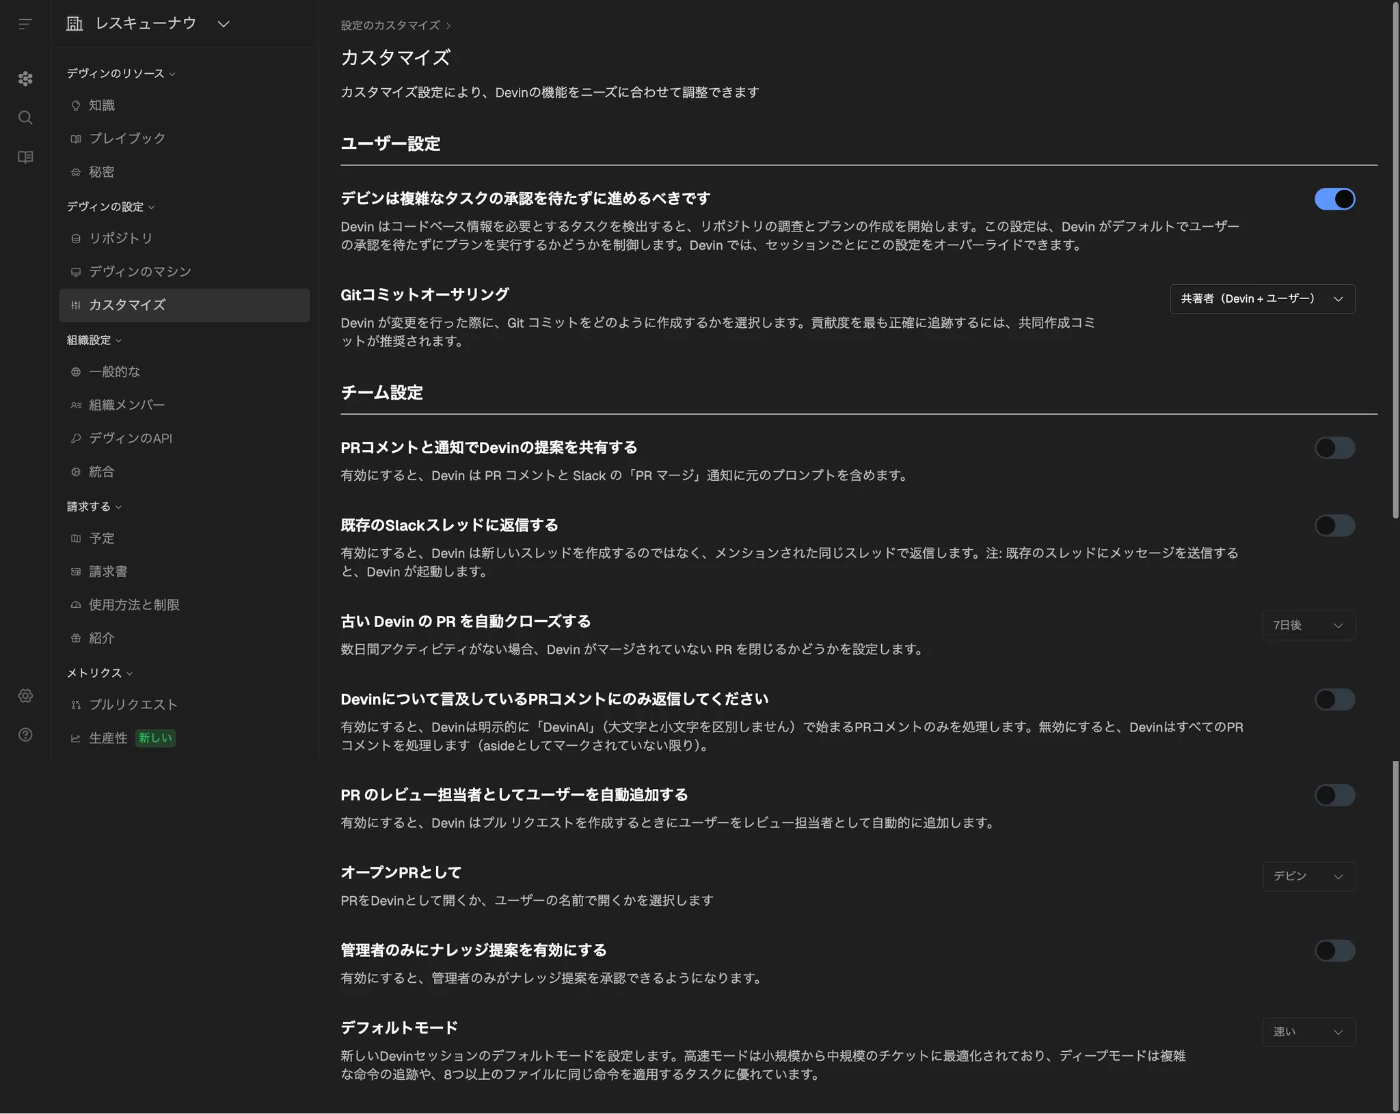Image resolution: width=1400 pixels, height=1114 pixels.
Task: Click the 設定のカスタマイズ breadcrumb link
Action: [x=390, y=25]
